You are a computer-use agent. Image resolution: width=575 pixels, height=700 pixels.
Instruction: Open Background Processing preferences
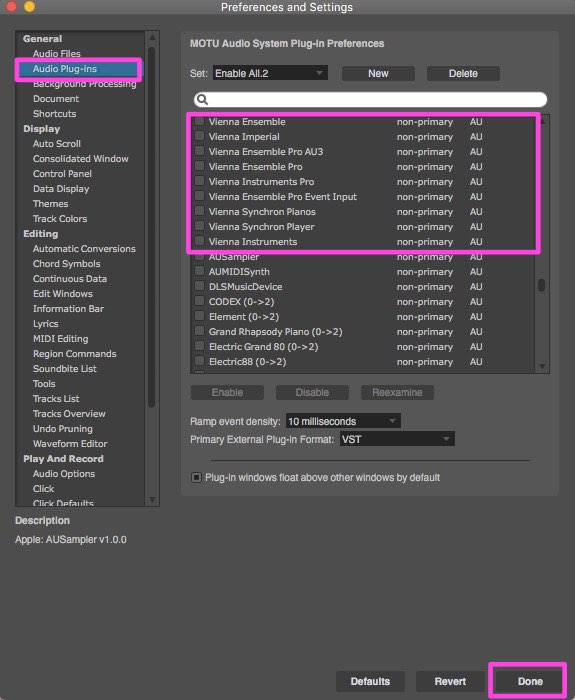click(x=84, y=84)
